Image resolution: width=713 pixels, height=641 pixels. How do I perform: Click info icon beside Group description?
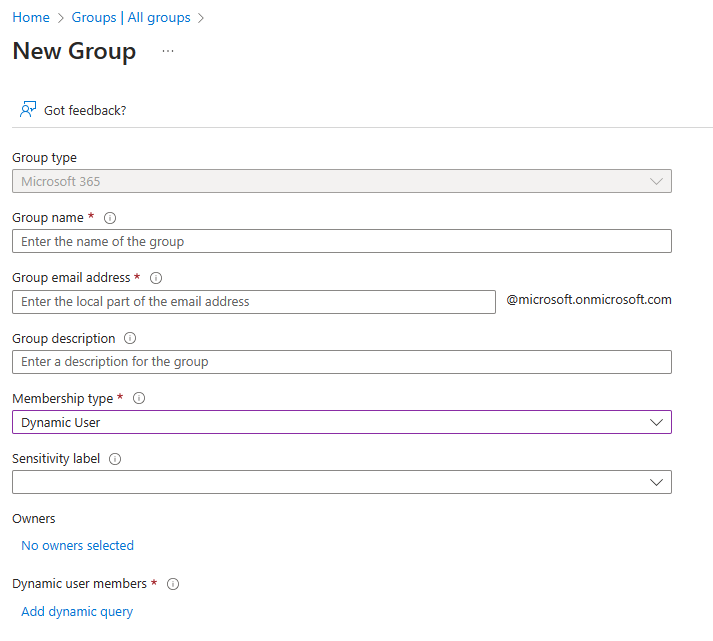click(130, 339)
